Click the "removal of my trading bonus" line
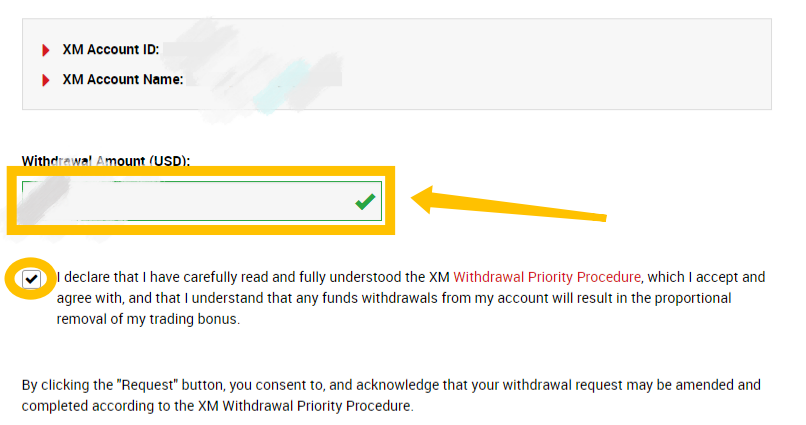This screenshot has width=806, height=425. 150,320
